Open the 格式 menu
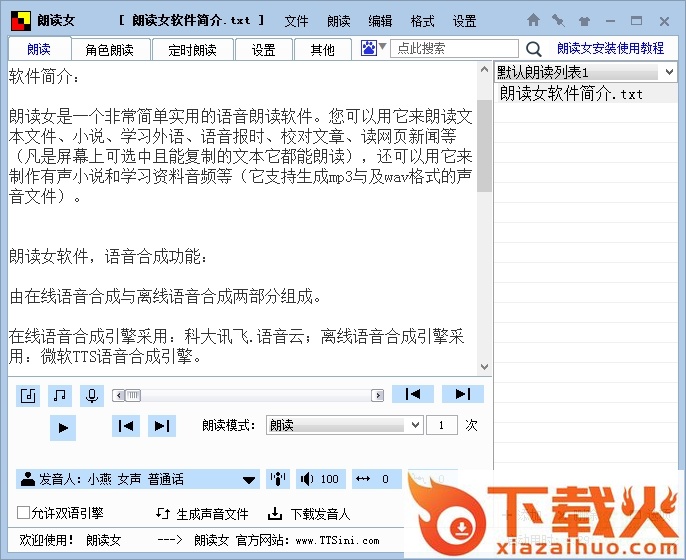The width and height of the screenshot is (686, 560). pyautogui.click(x=422, y=21)
